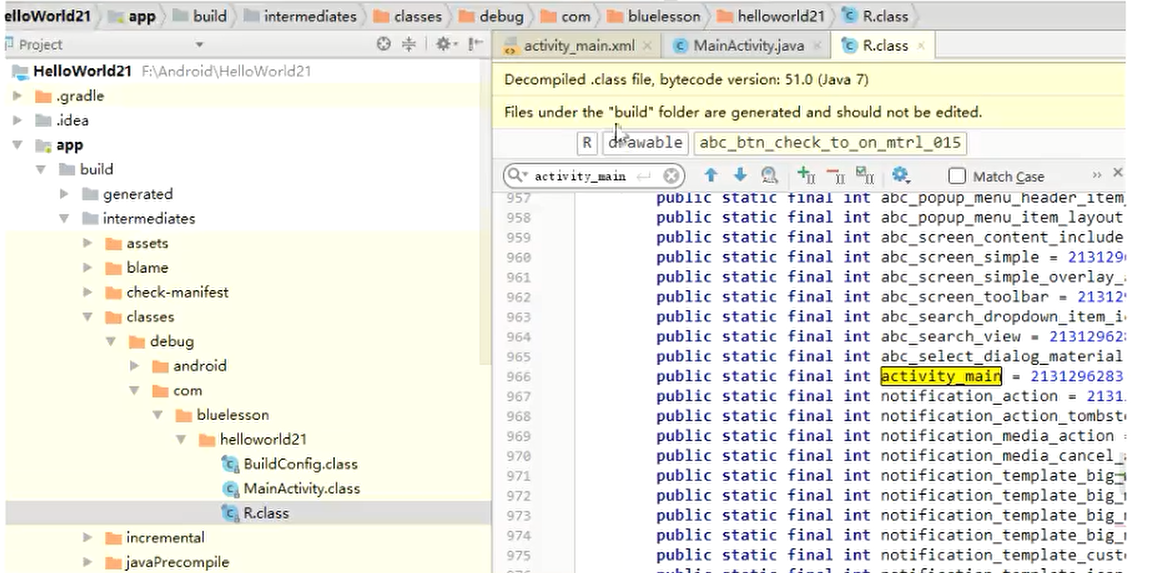The image size is (1170, 573).
Task: Go to previous search occurrence
Action: [710, 175]
